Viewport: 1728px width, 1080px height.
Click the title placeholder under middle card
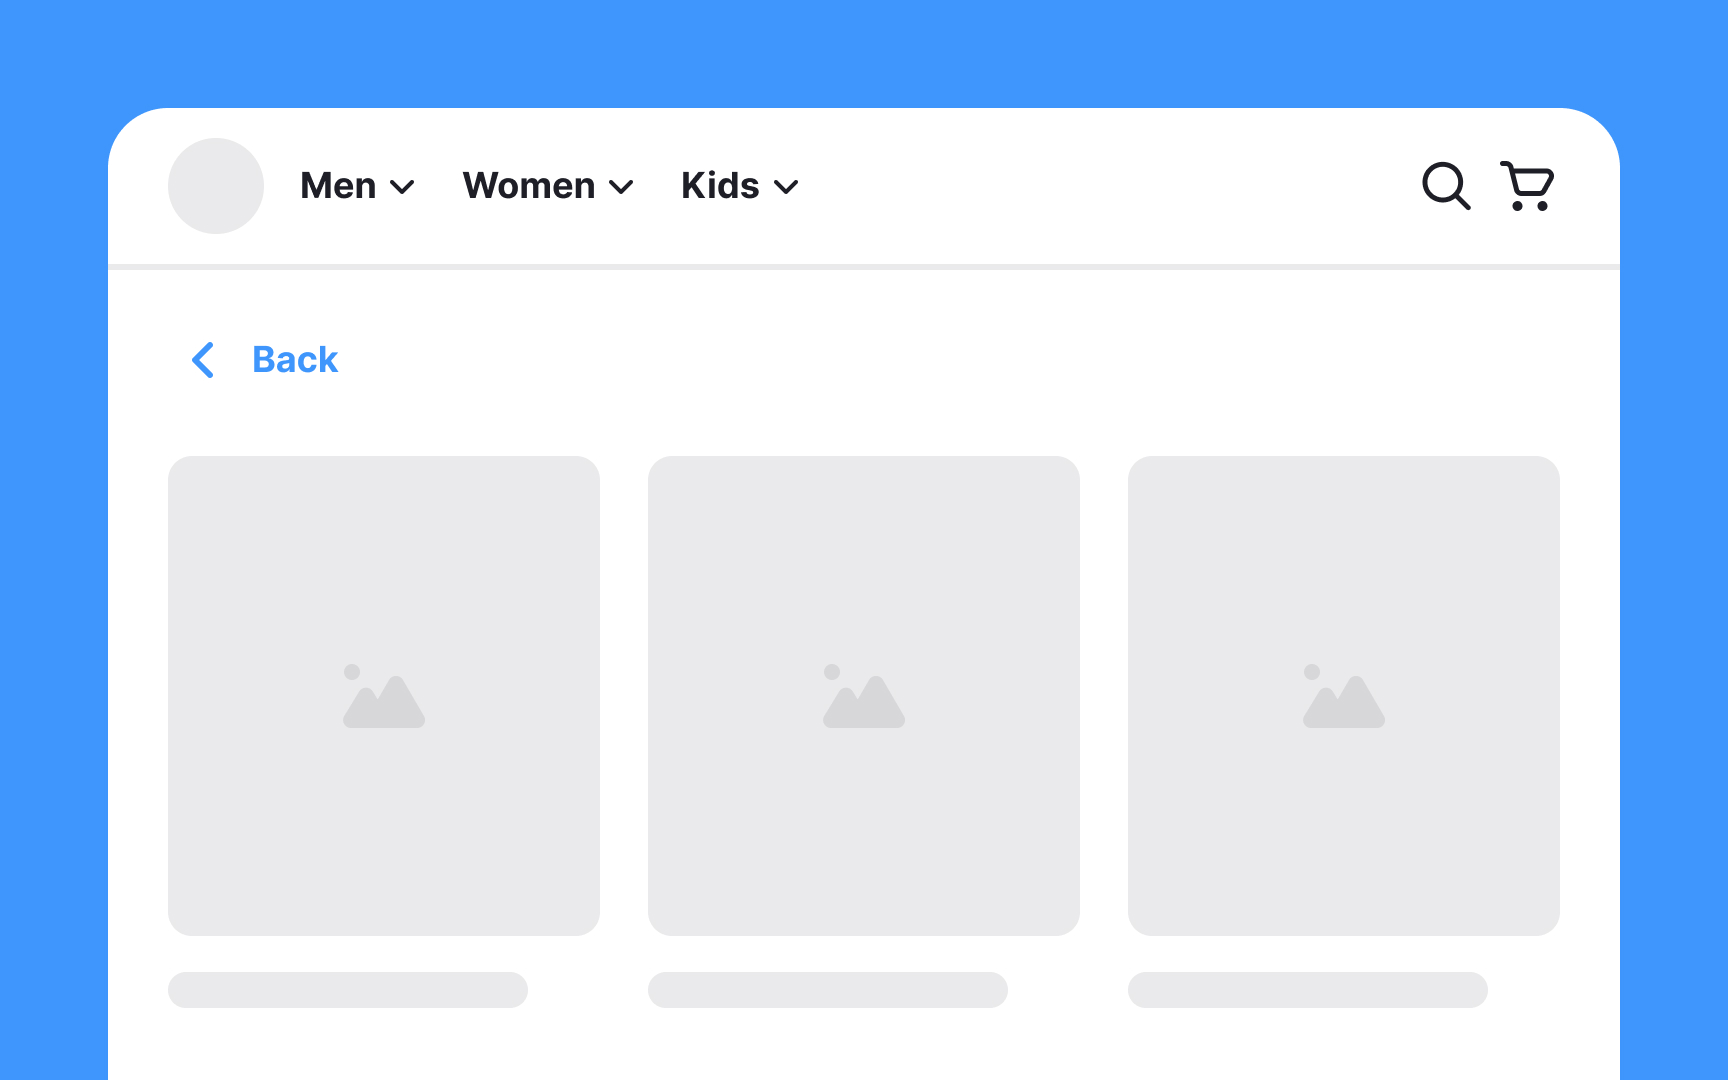tap(828, 990)
